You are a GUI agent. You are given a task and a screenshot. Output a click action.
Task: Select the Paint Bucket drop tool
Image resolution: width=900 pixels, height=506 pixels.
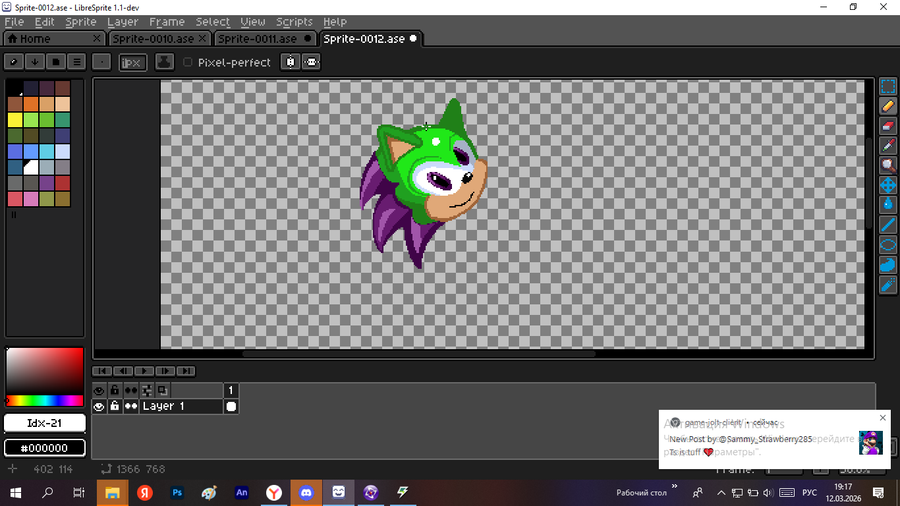tap(888, 205)
